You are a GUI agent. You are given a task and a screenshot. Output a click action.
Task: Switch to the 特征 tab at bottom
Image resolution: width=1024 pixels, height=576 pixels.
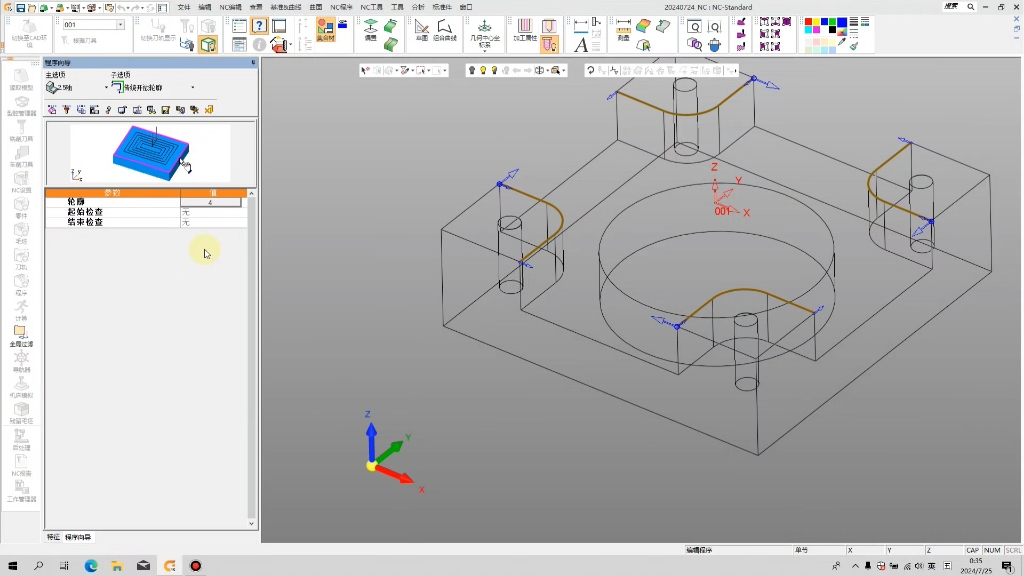tap(53, 537)
